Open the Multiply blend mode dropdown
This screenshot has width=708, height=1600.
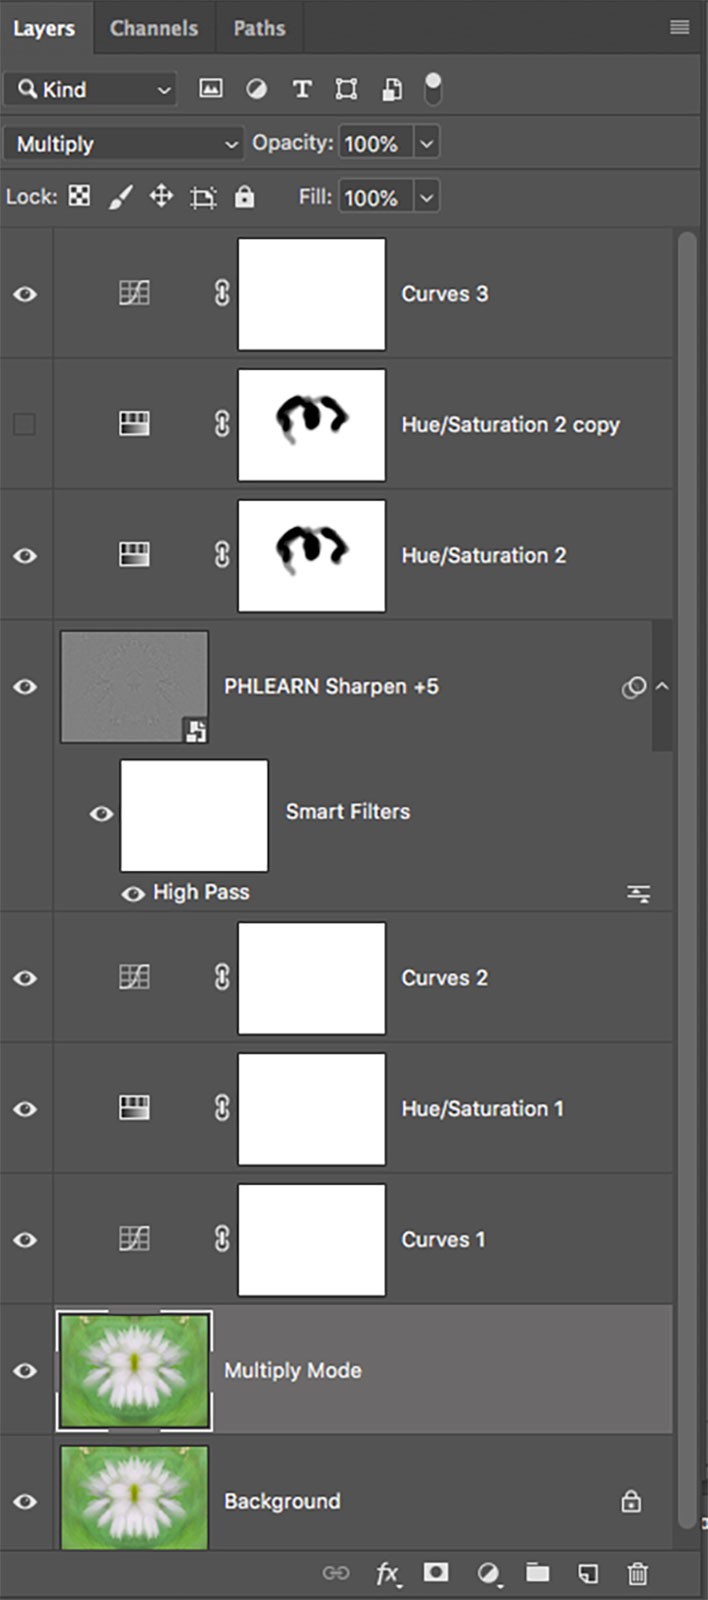click(x=124, y=144)
